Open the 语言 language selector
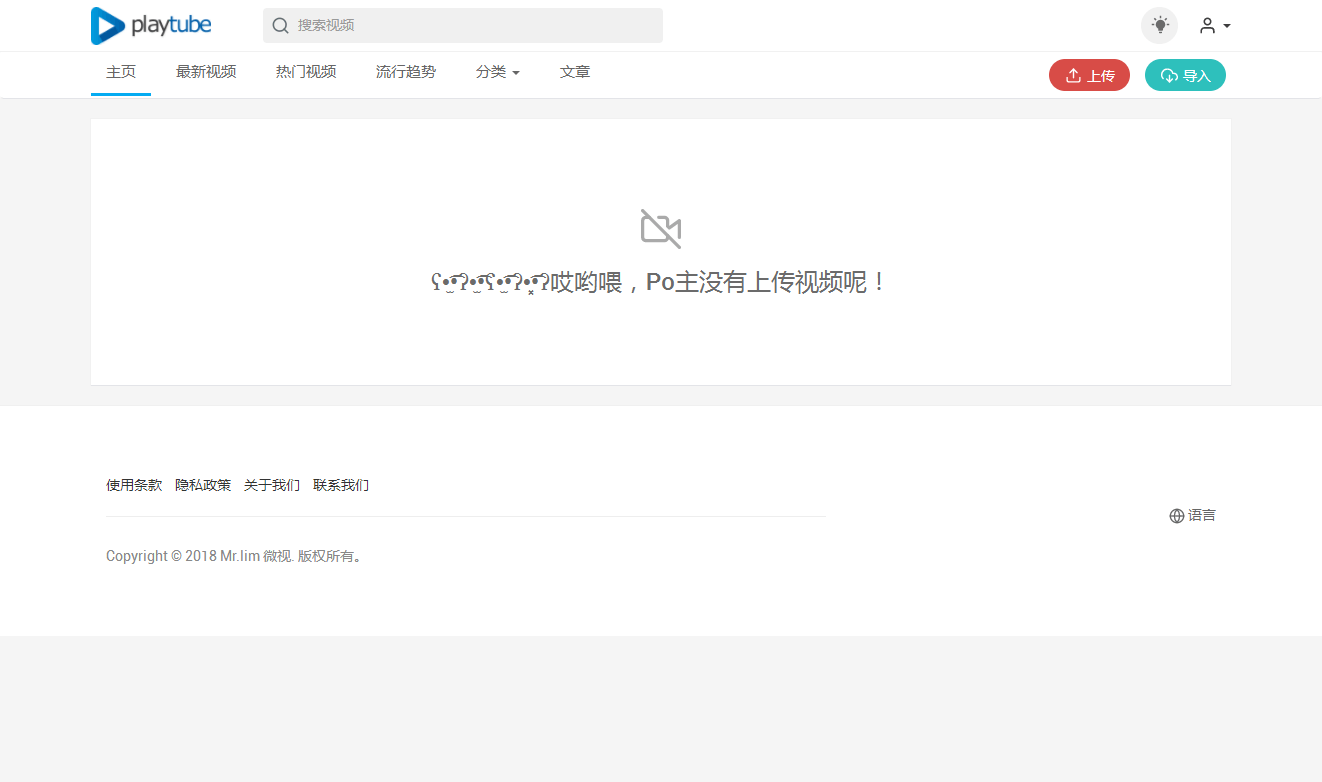This screenshot has width=1322, height=782. pos(1192,516)
